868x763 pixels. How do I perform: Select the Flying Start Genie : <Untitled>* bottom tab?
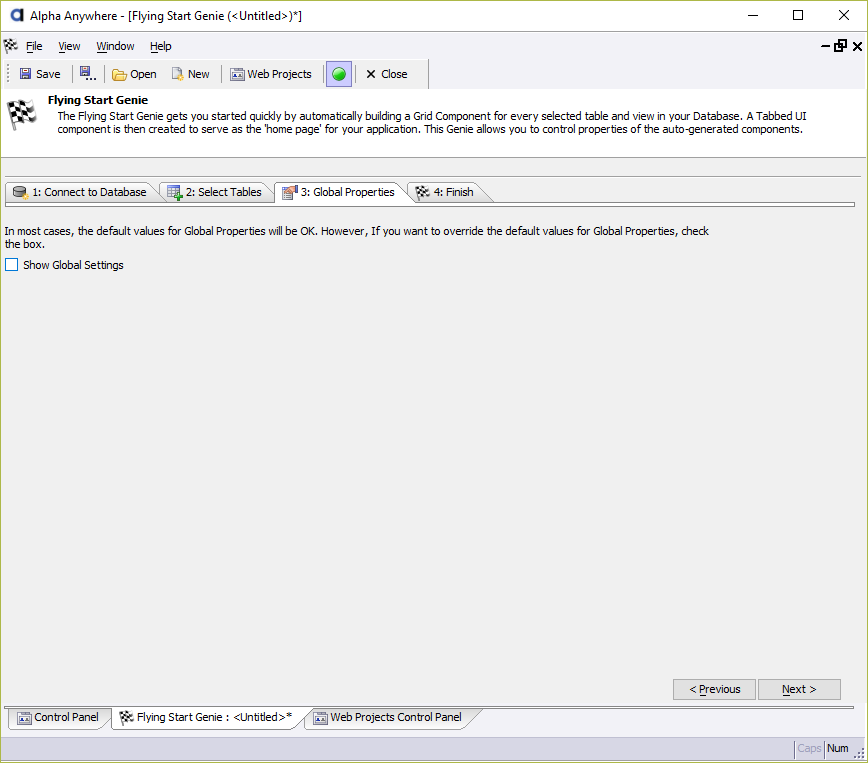(206, 718)
